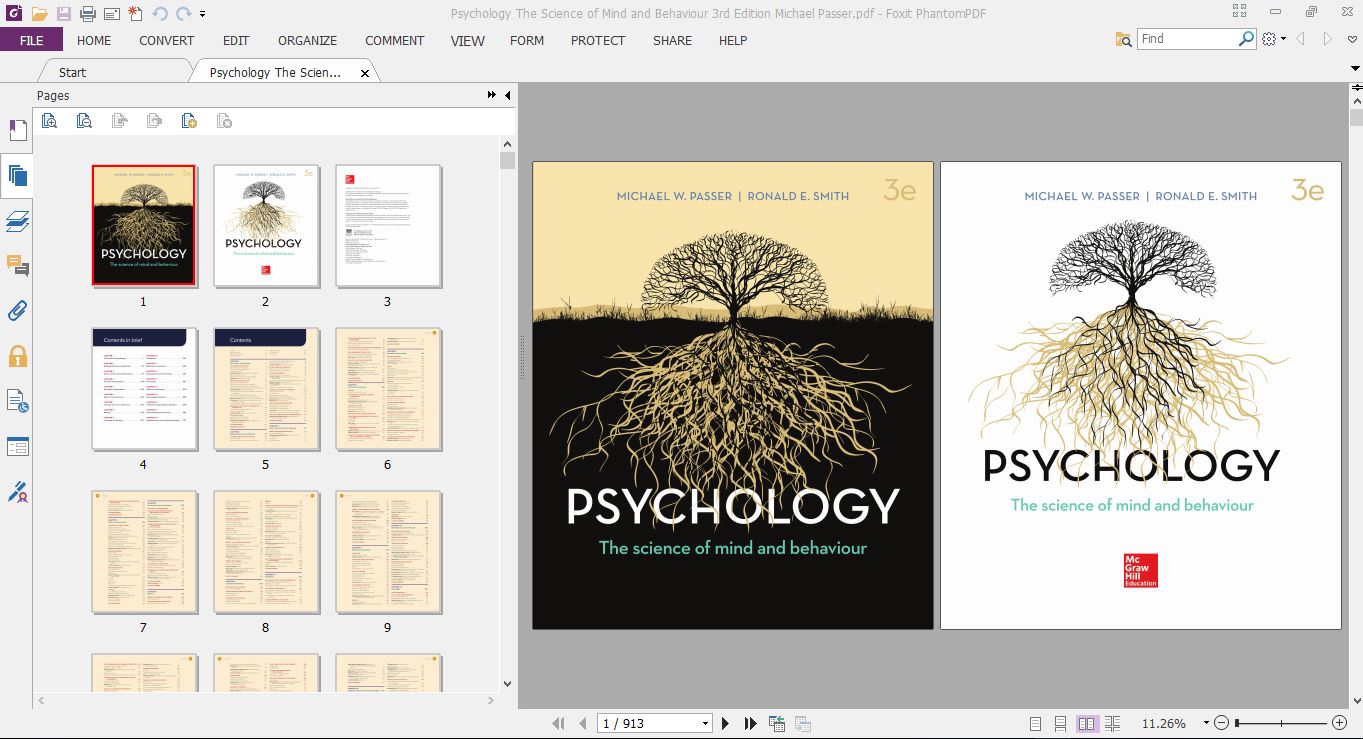Open search settings gear dropdown
The height and width of the screenshot is (739, 1363).
pyautogui.click(x=1273, y=39)
